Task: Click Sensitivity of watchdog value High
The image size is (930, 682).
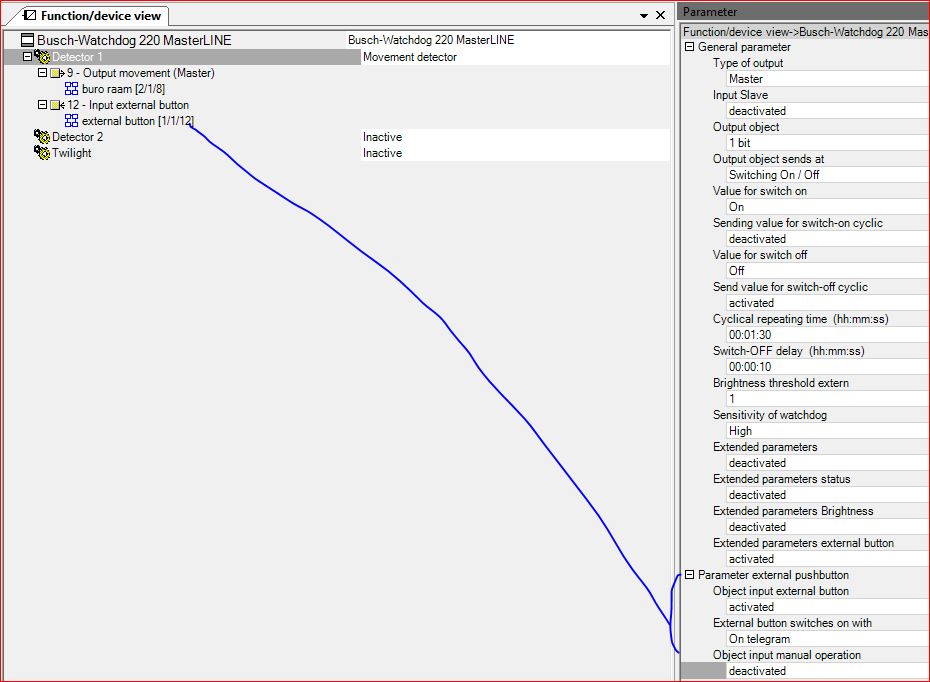Action: [828, 431]
